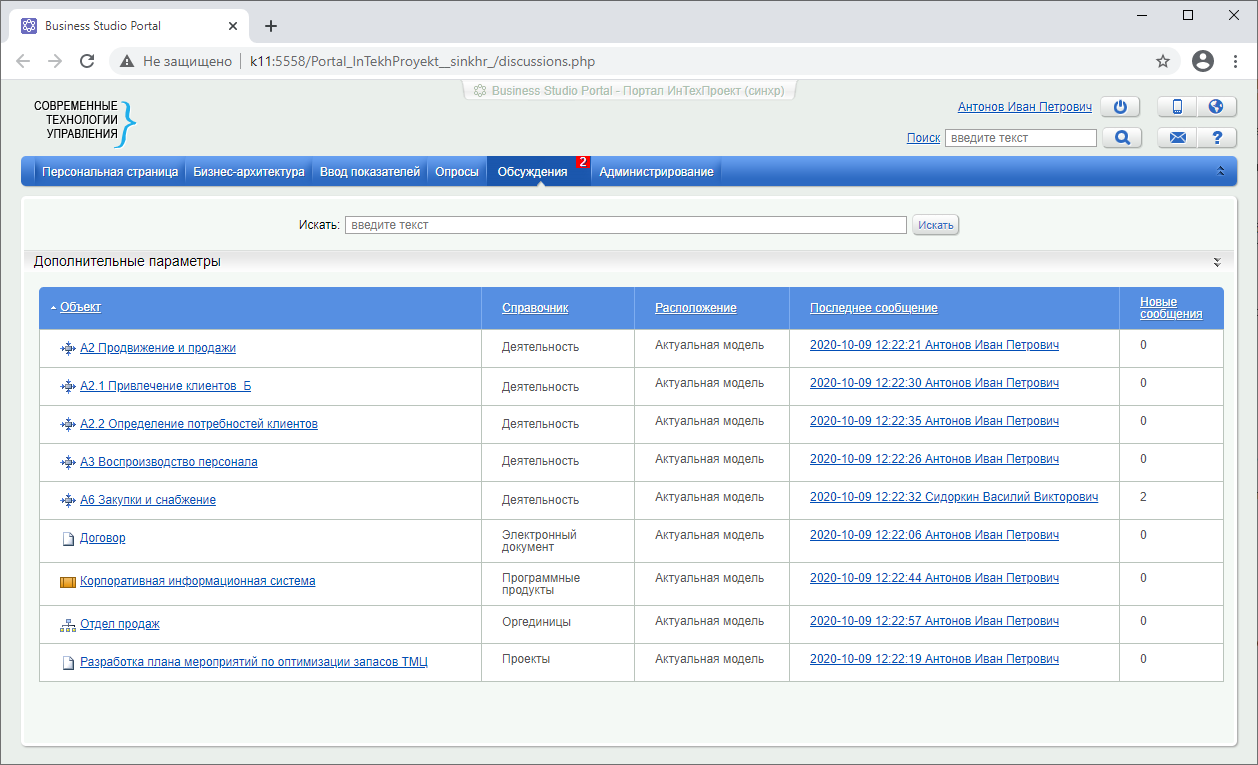Click the magnifier search button
Image resolution: width=1258 pixels, height=765 pixels.
[x=1122, y=138]
